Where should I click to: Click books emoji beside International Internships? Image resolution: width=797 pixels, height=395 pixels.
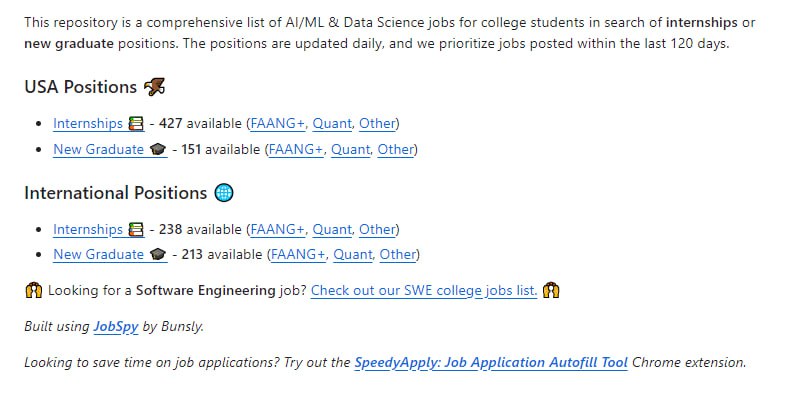pos(136,229)
